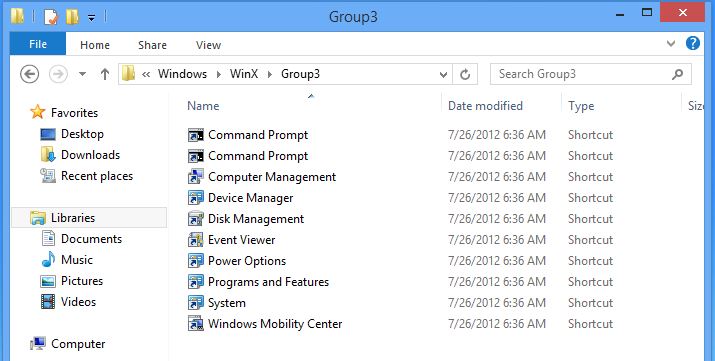Open Downloads in Favorites
Image resolution: width=715 pixels, height=361 pixels.
(x=90, y=155)
